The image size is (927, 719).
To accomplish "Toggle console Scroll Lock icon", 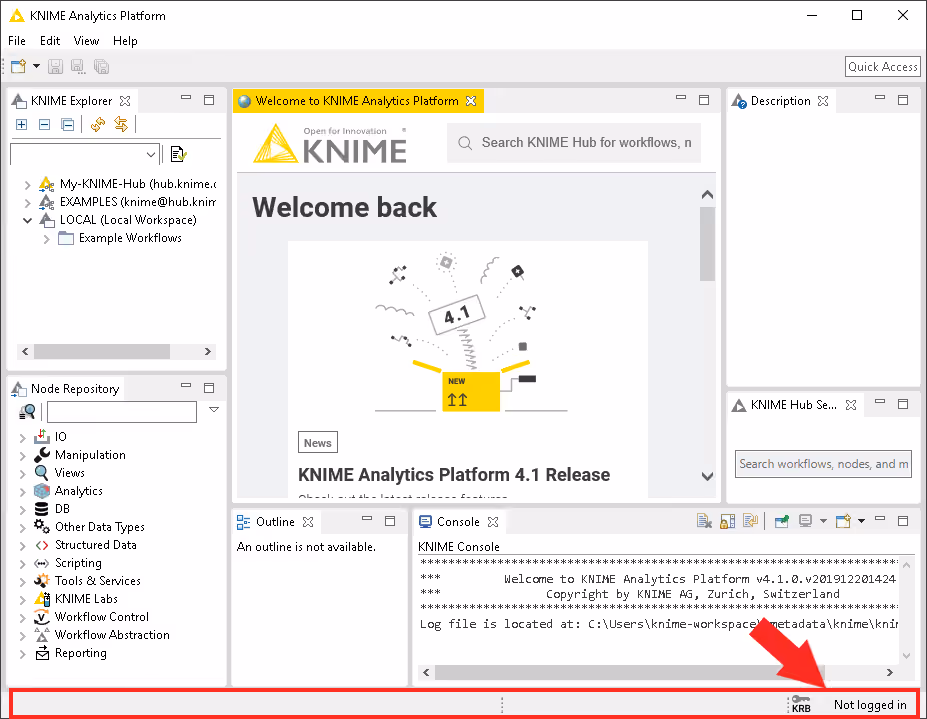I will tap(727, 520).
